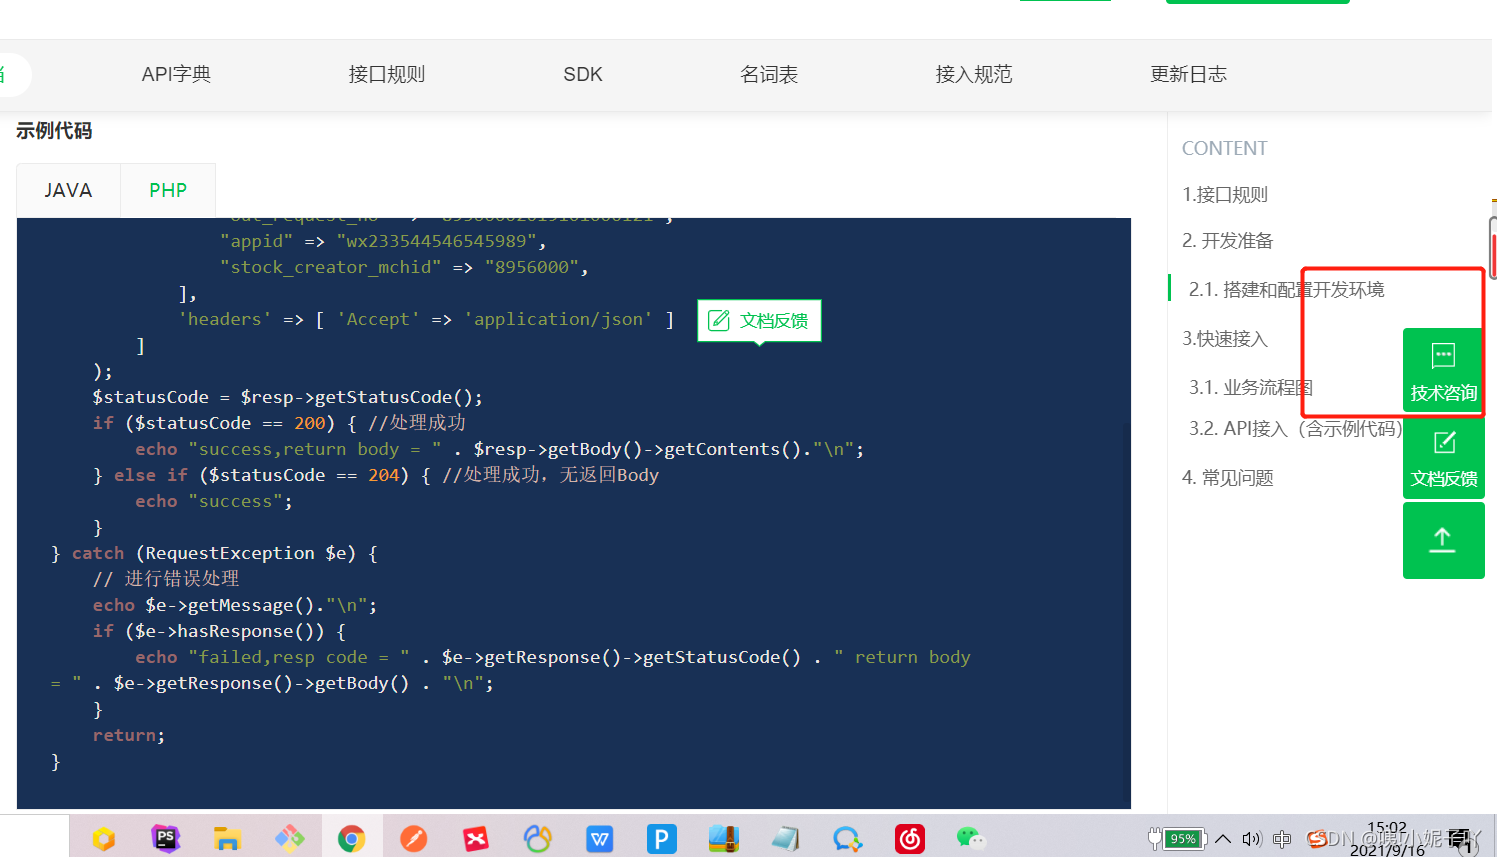Viewport: 1497px width, 857px height.
Task: Open the colorful diamond app in taskbar
Action: [290, 838]
